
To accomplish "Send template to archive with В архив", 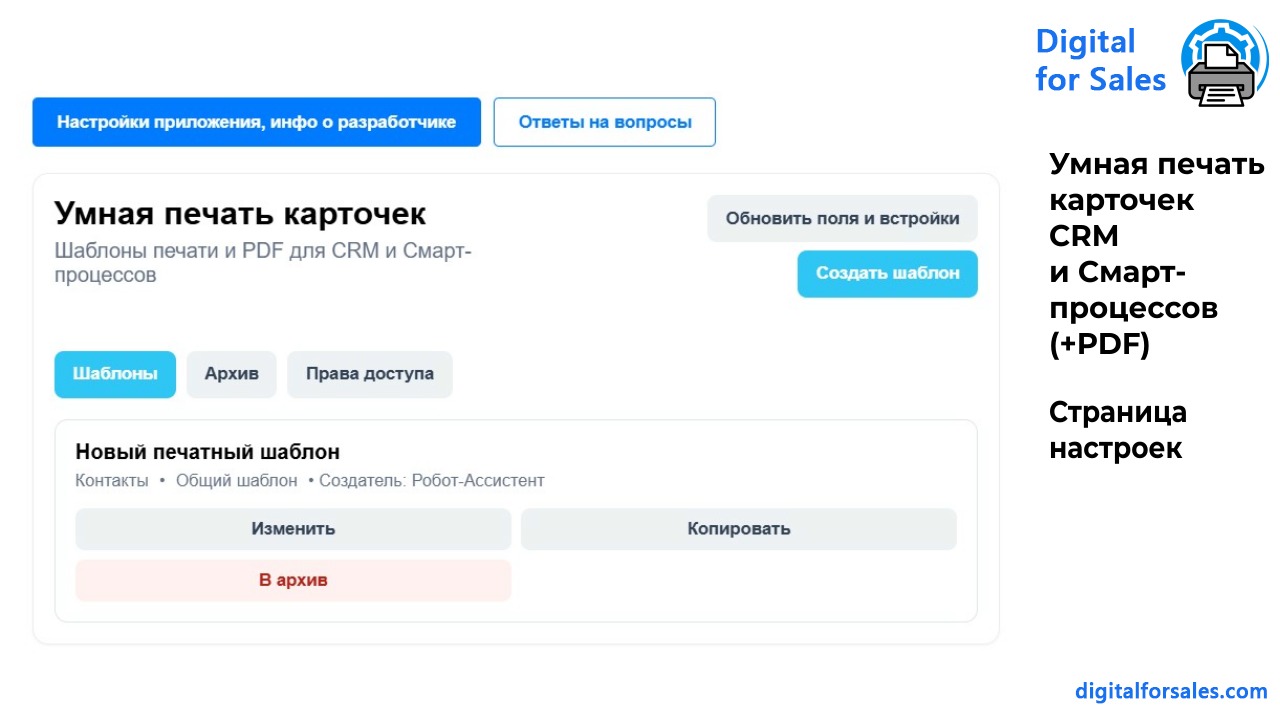I will 293,580.
